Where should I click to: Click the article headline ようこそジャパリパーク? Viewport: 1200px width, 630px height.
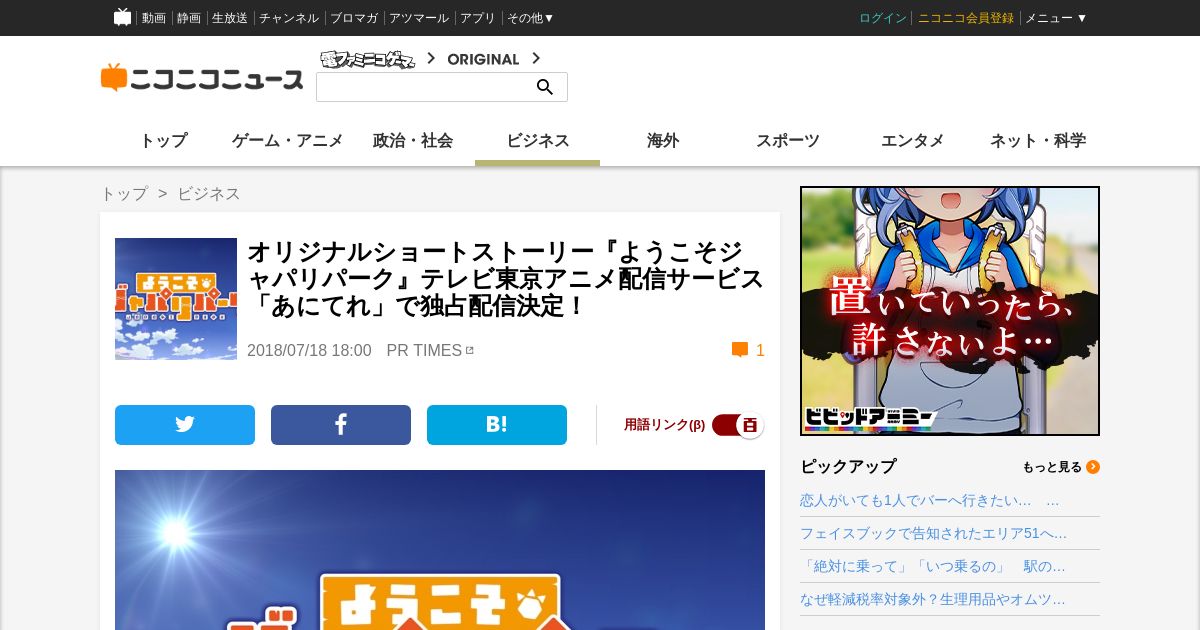coord(505,279)
